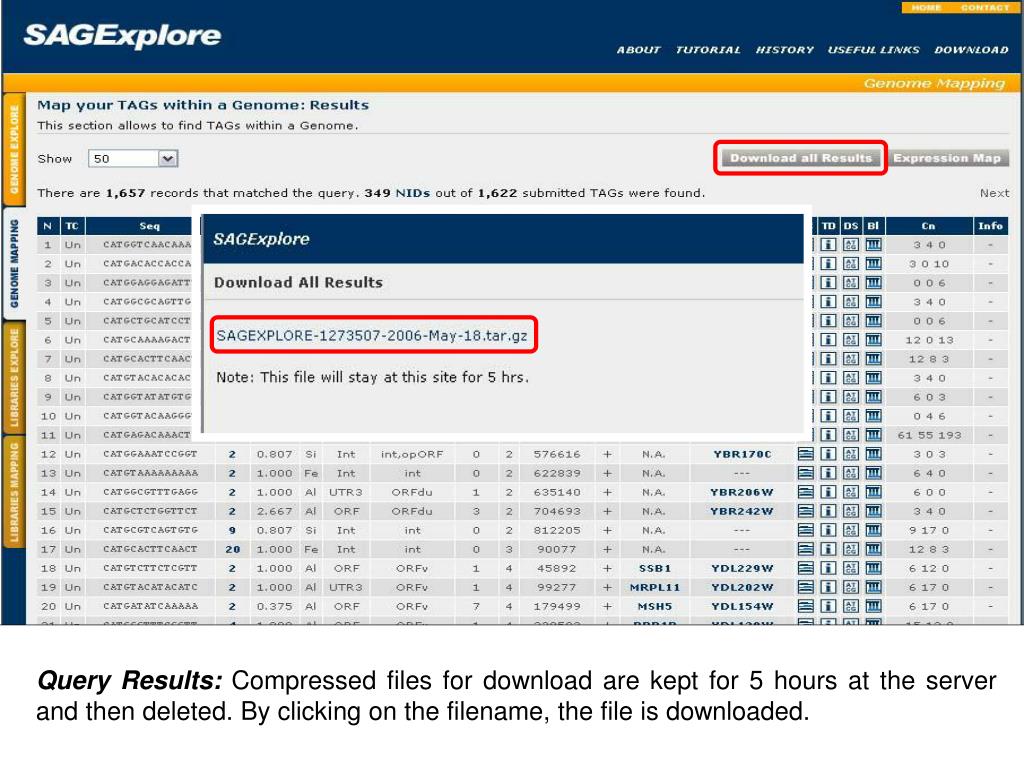Click Bl icon in YBR242W row
Screen dimensions: 1024x768
[x=873, y=511]
